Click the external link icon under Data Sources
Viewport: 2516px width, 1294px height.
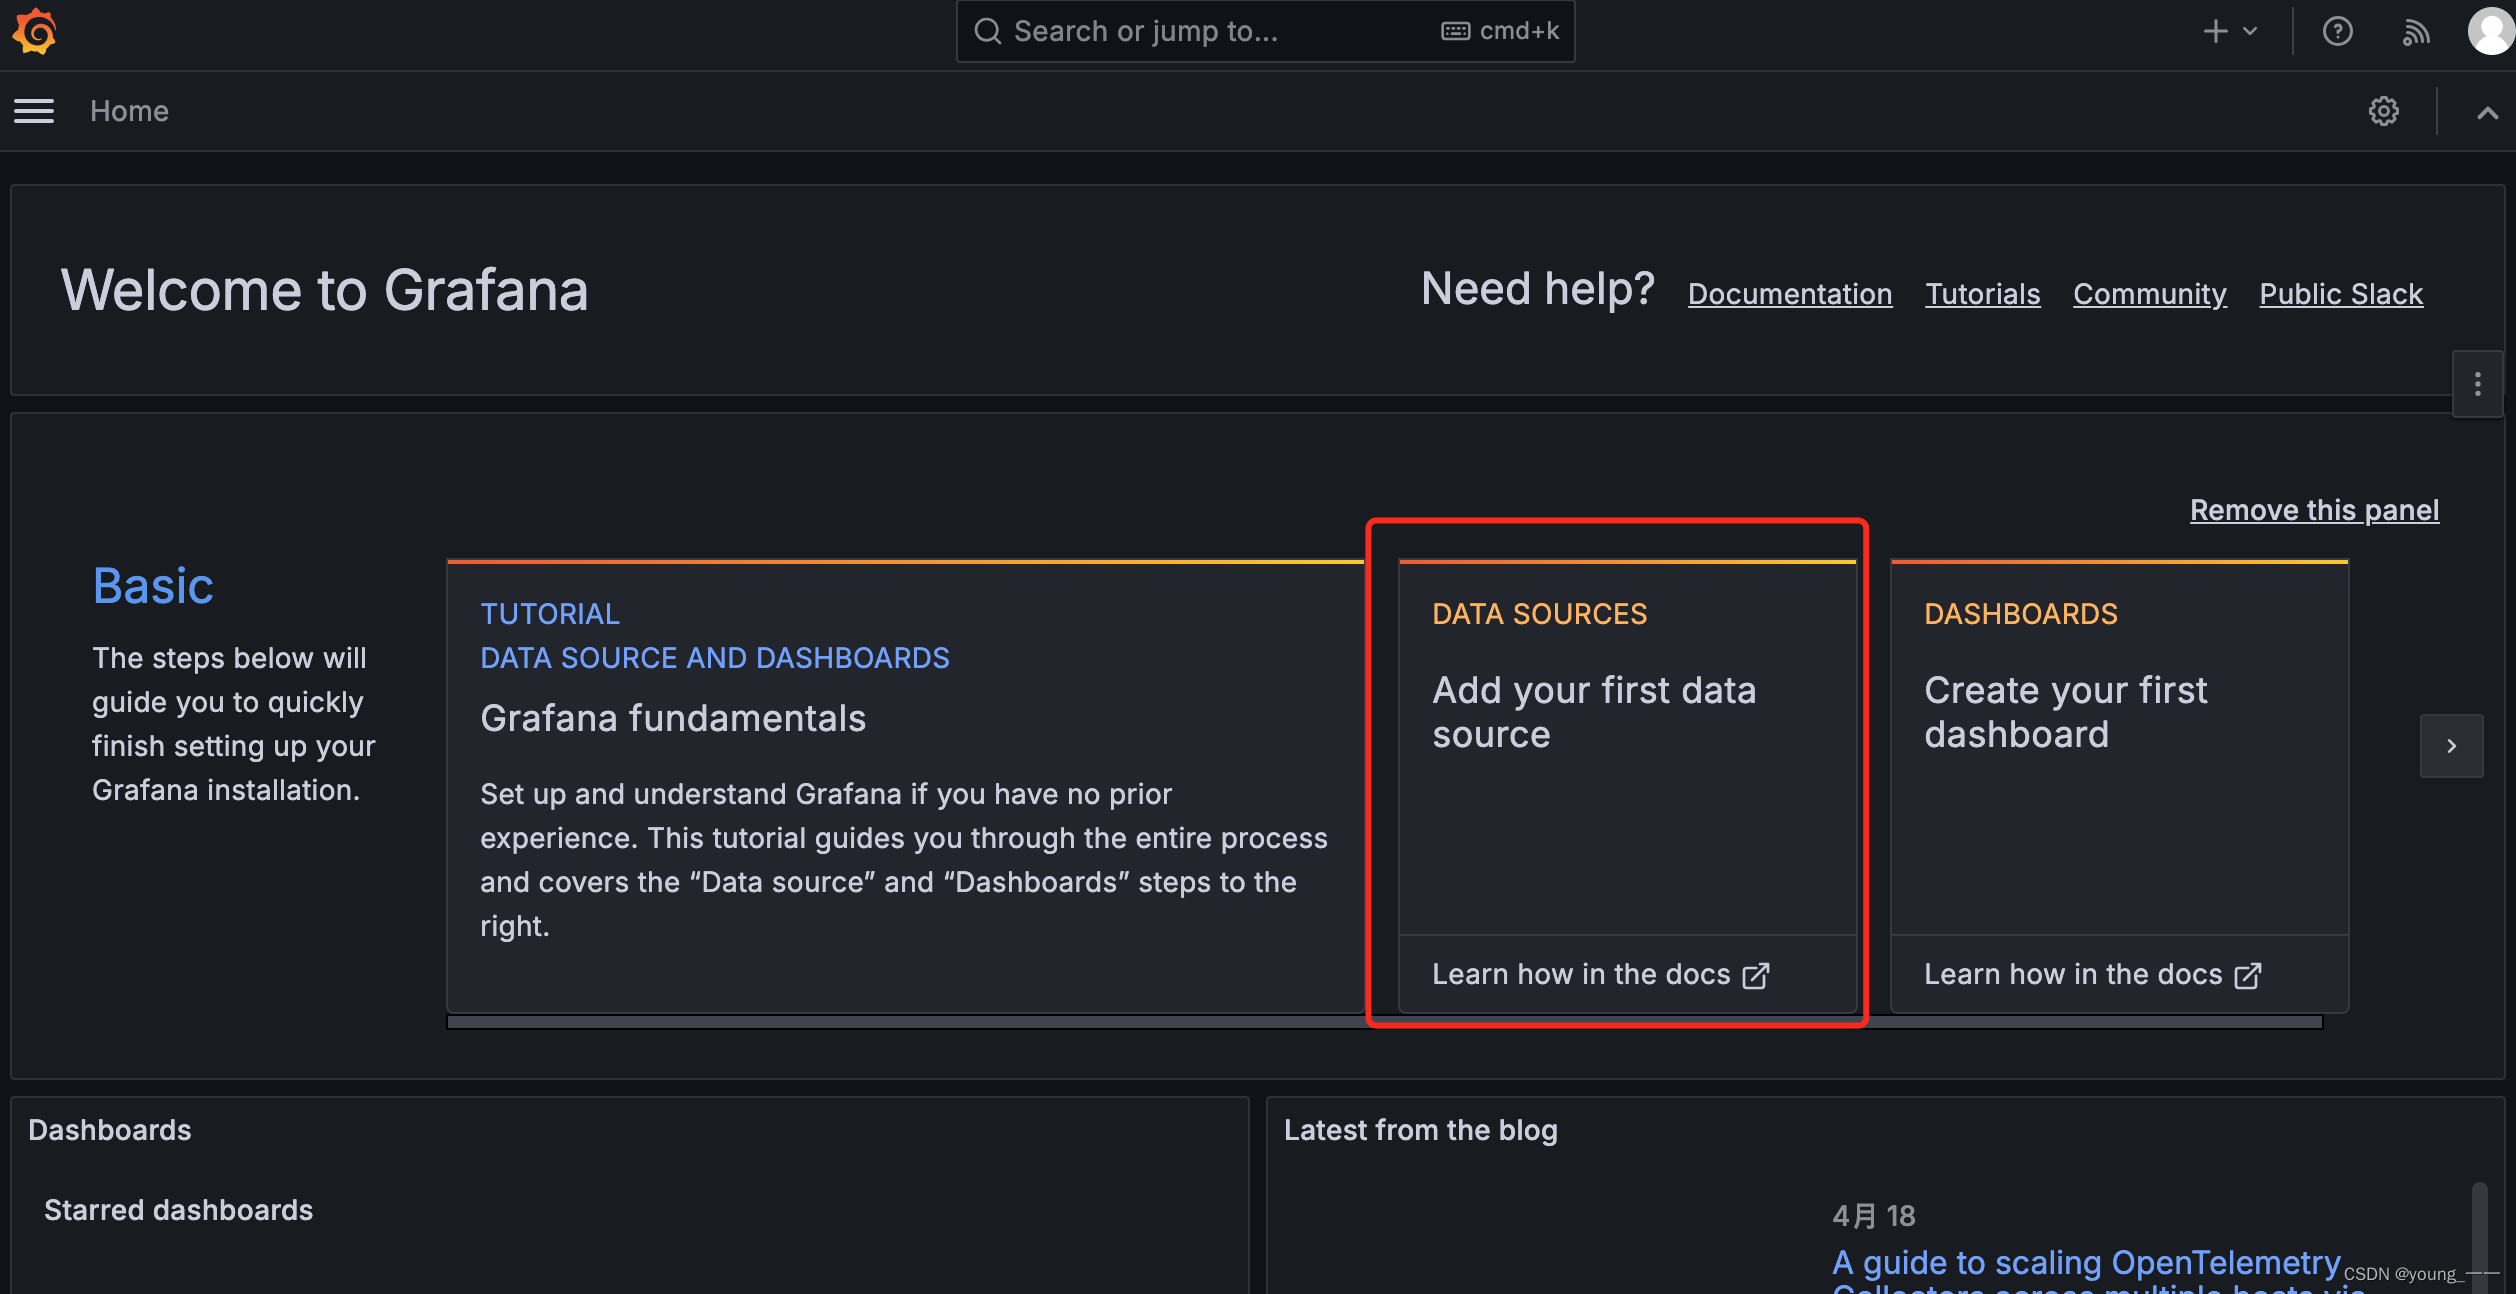coord(1756,975)
